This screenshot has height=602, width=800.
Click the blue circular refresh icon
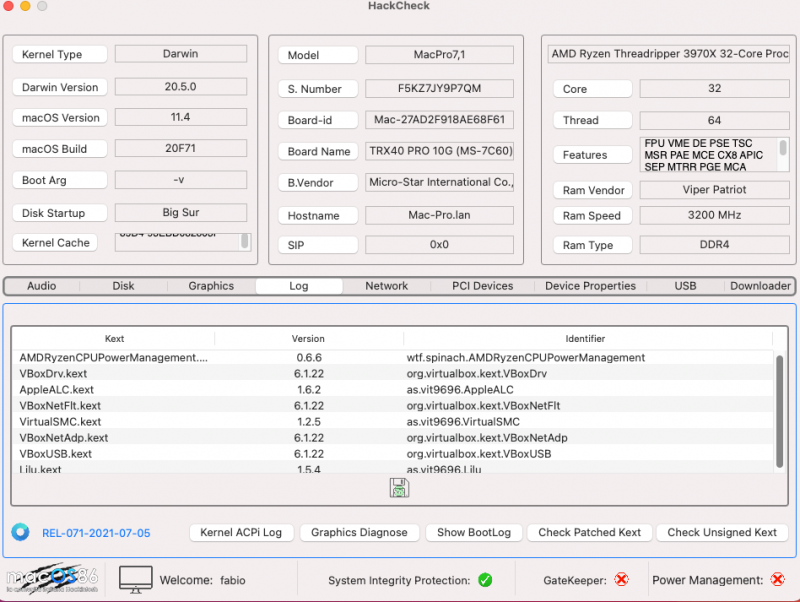[20, 532]
